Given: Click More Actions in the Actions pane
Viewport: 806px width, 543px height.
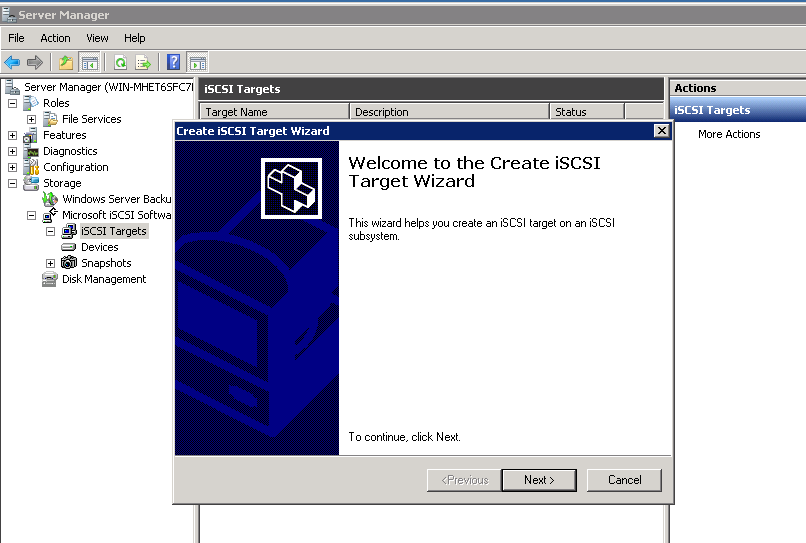Looking at the screenshot, I should 729,134.
